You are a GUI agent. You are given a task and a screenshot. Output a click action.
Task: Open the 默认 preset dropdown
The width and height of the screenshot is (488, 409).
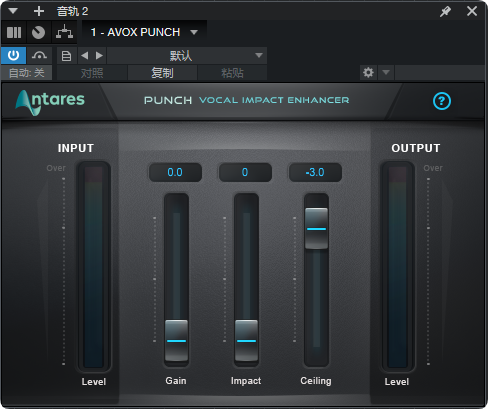pos(187,56)
